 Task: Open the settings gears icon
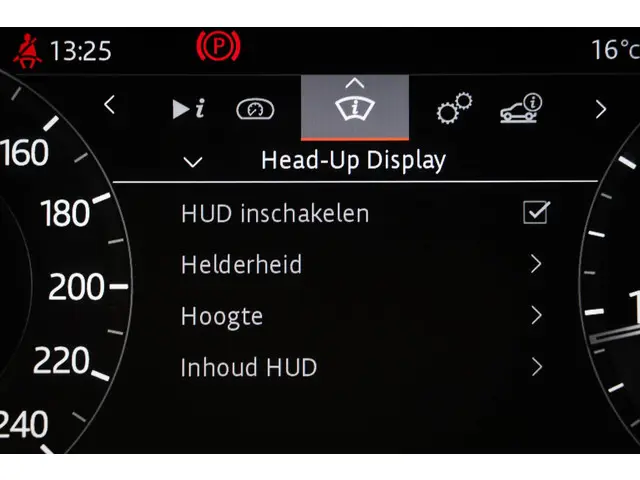[x=454, y=108]
